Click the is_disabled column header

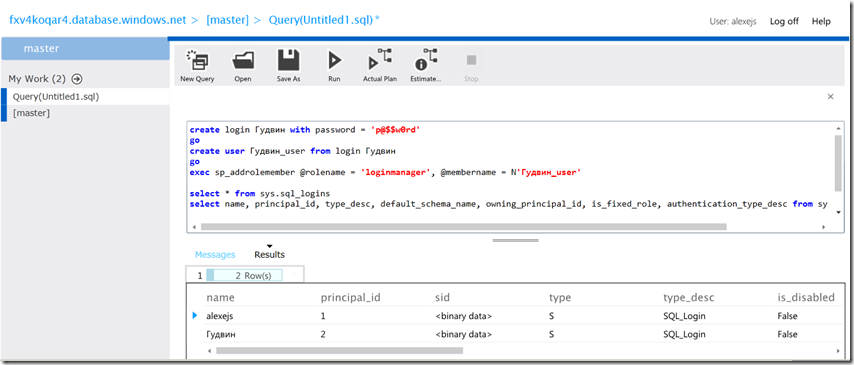click(x=806, y=297)
